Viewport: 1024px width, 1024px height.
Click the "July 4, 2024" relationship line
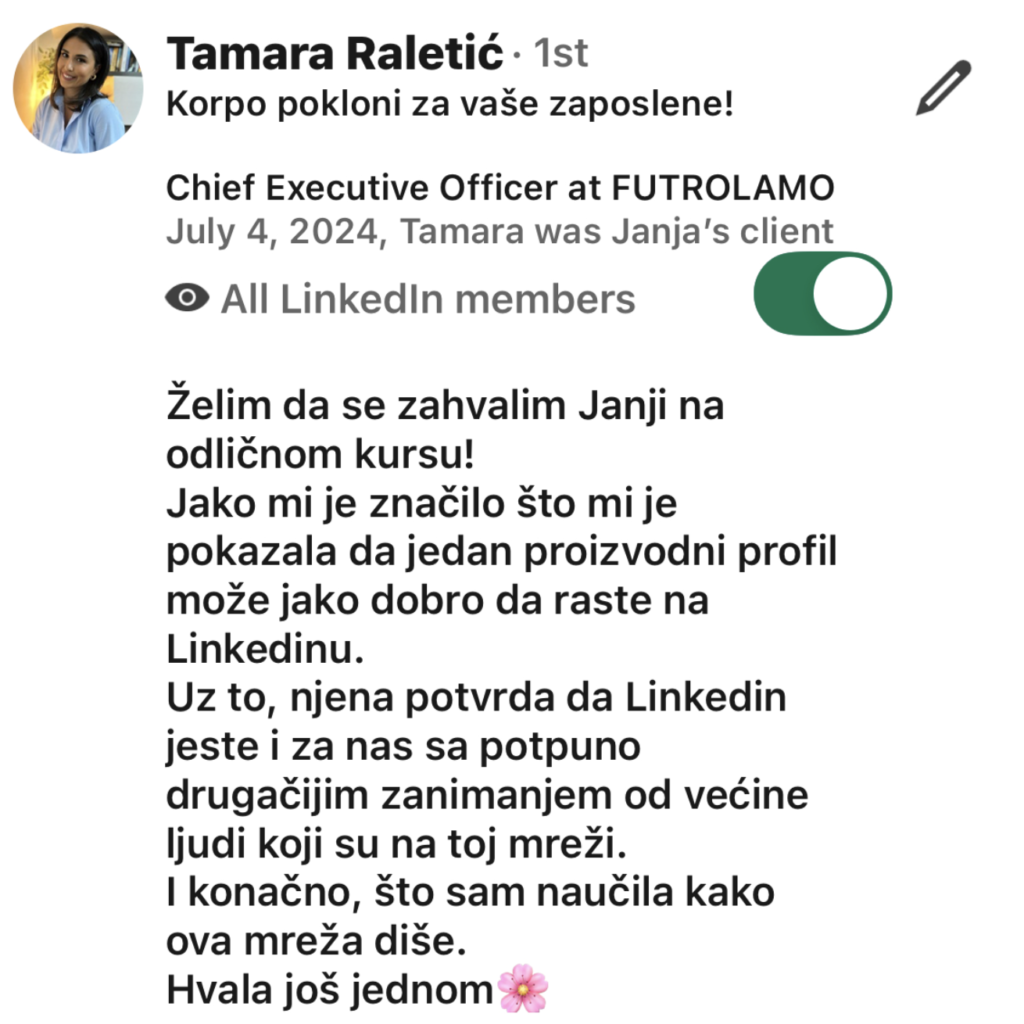click(500, 231)
